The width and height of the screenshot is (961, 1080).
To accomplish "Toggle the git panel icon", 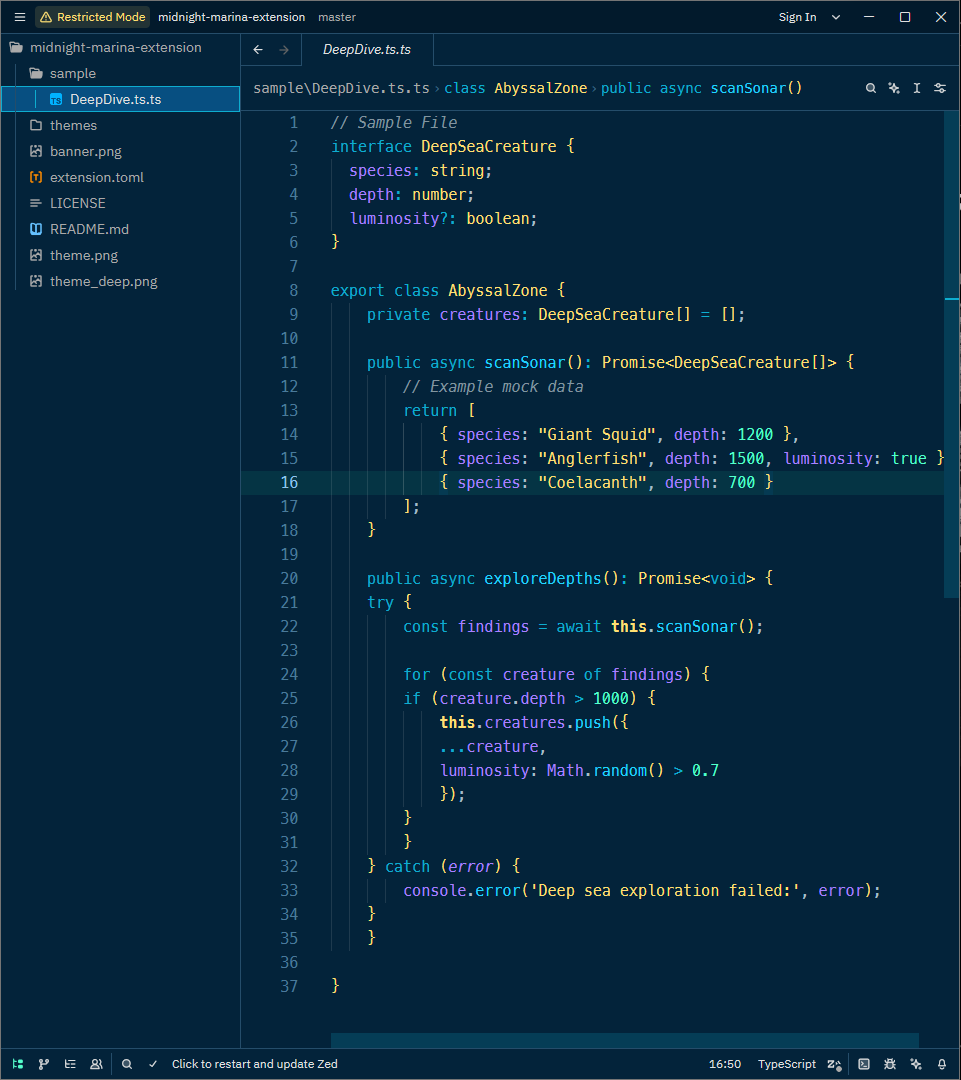I will (x=44, y=1064).
